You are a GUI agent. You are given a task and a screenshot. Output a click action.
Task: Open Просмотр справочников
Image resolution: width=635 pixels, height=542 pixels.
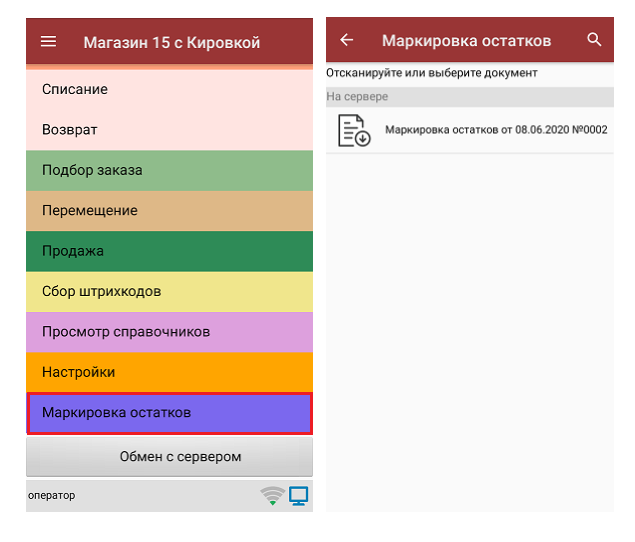pos(169,332)
